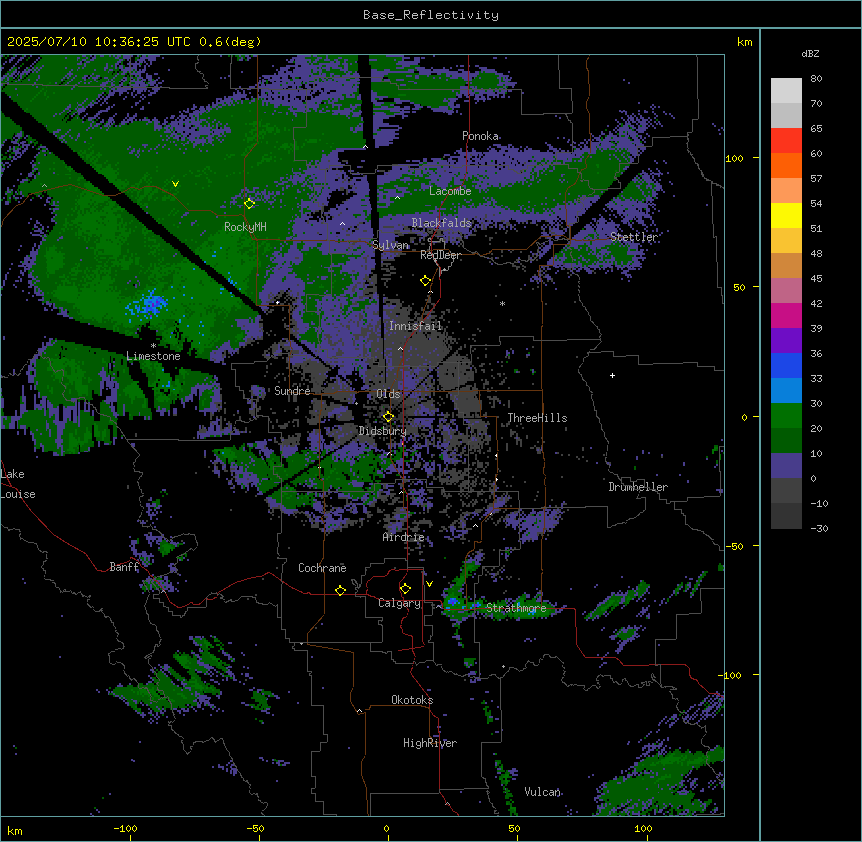Click the blue reflectivity cell west of Strathmore

coord(453,602)
